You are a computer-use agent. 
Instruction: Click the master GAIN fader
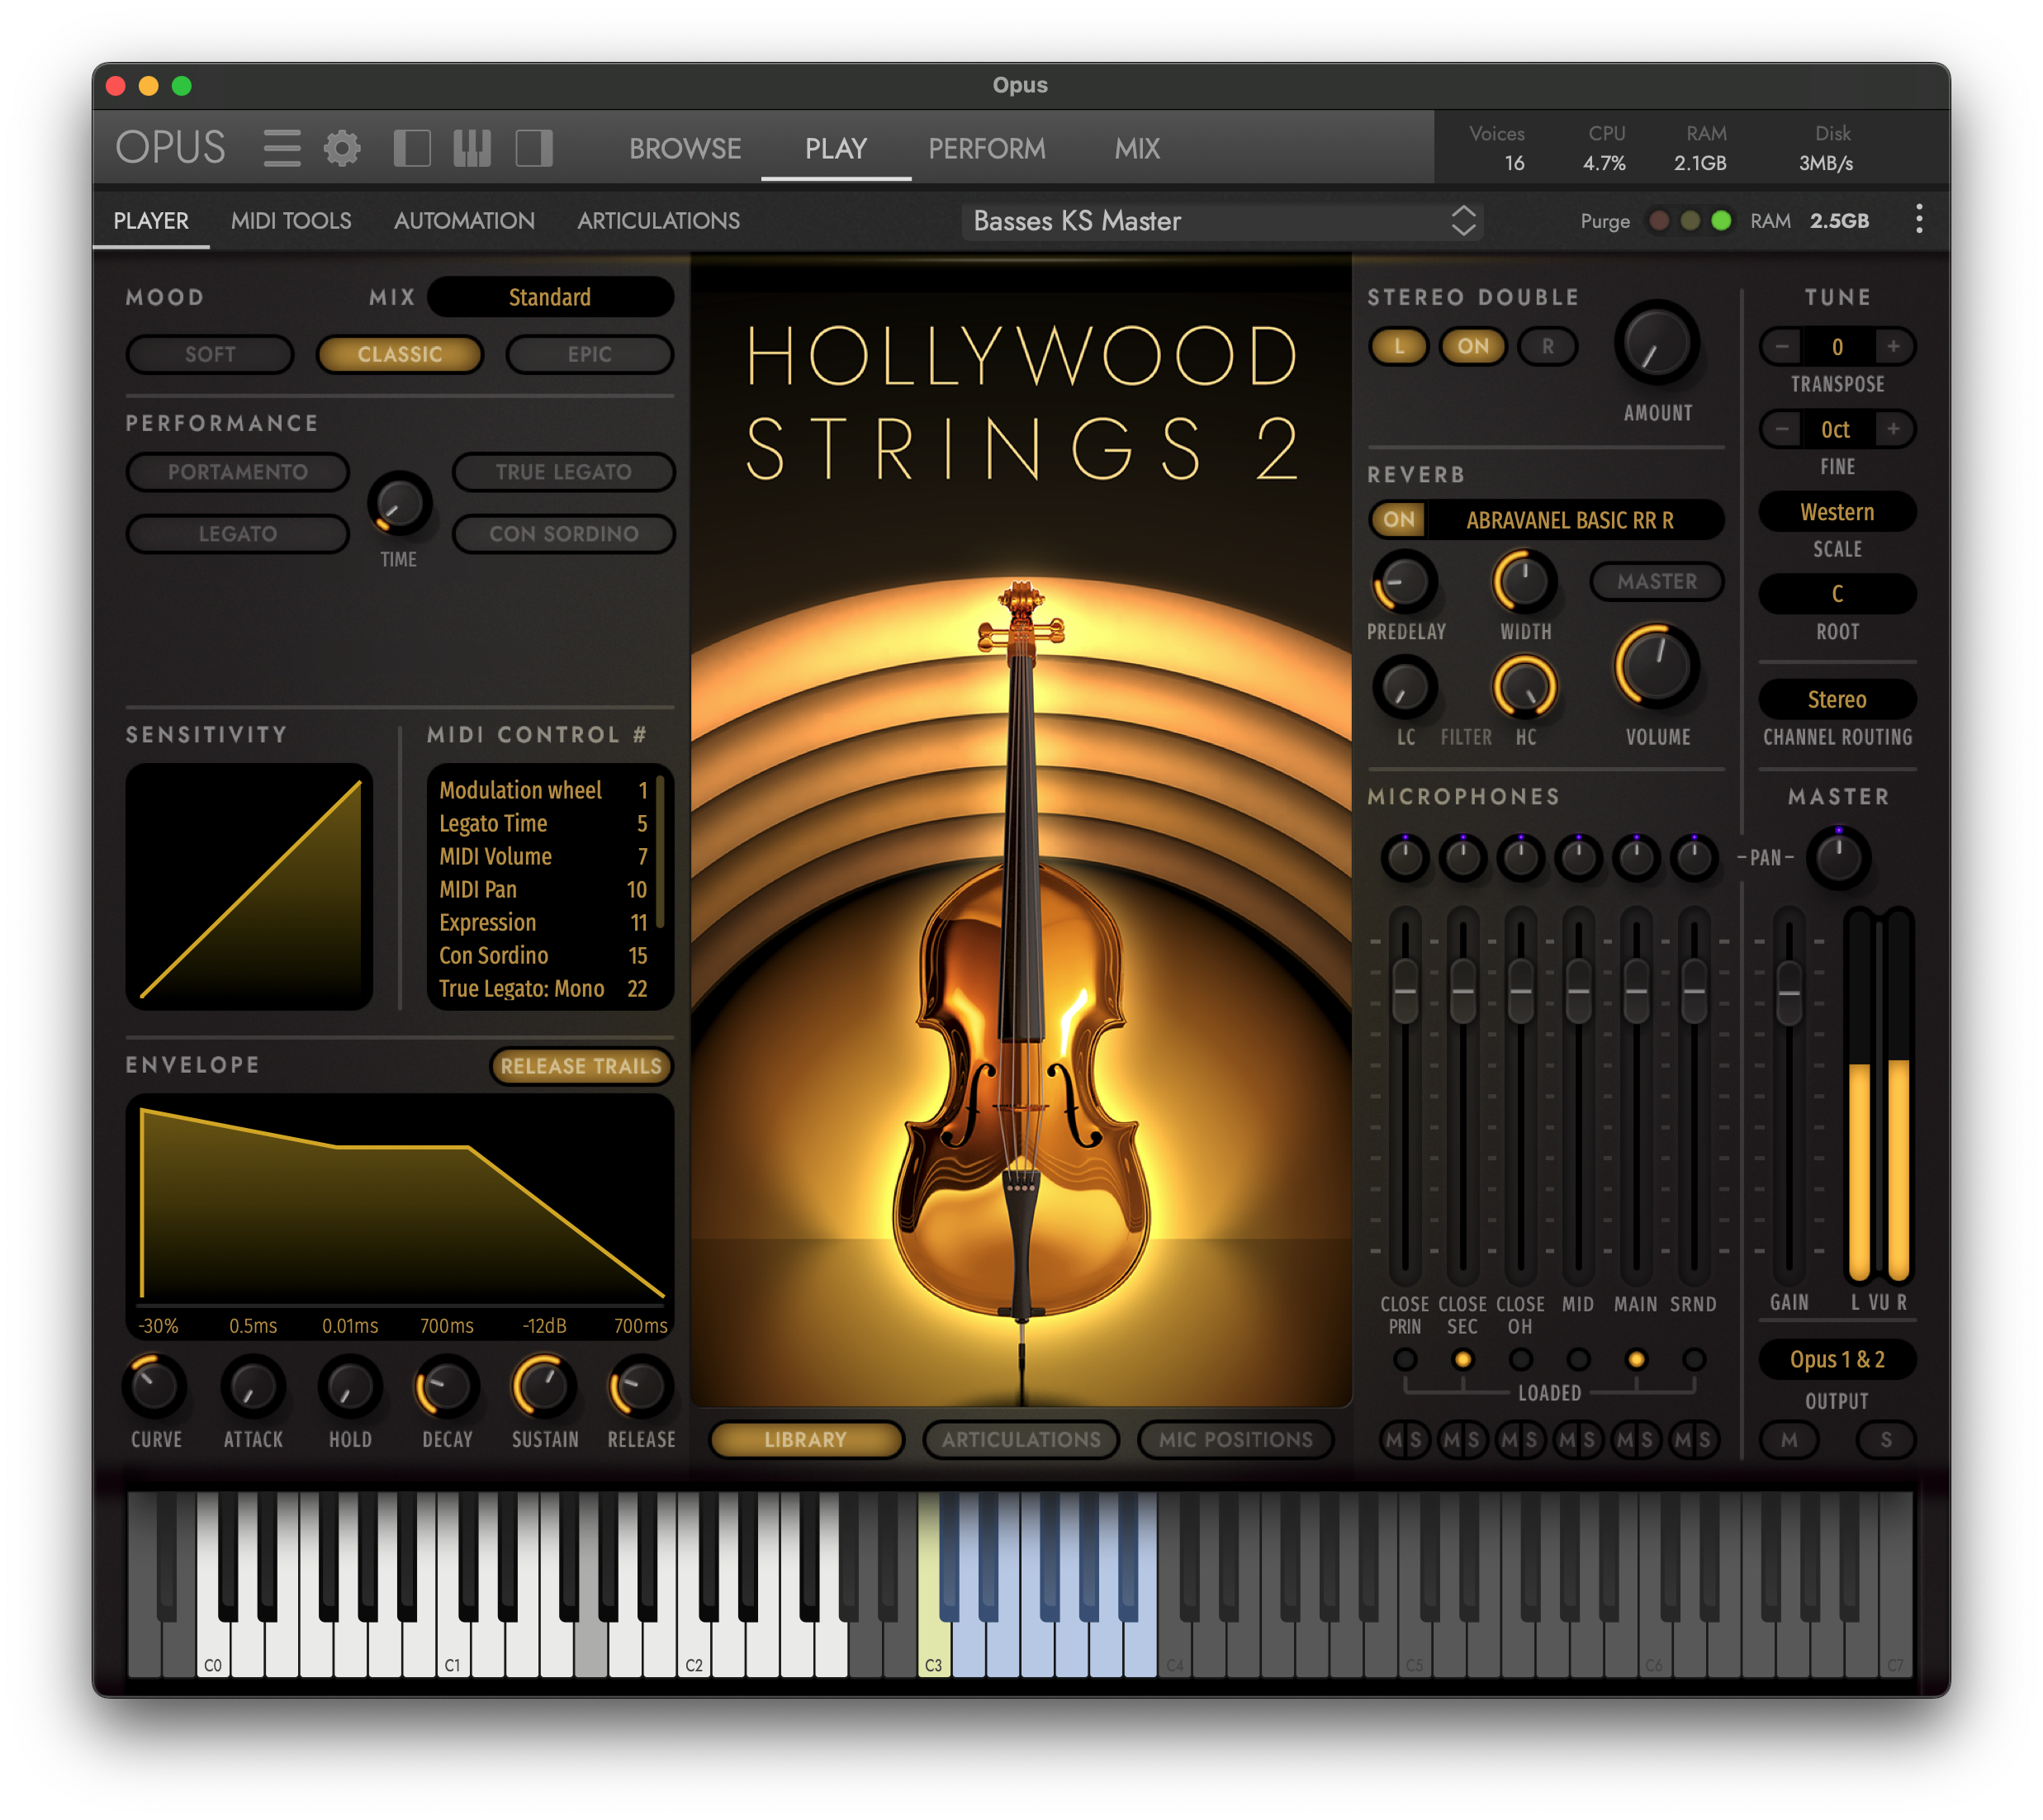pyautogui.click(x=1789, y=992)
